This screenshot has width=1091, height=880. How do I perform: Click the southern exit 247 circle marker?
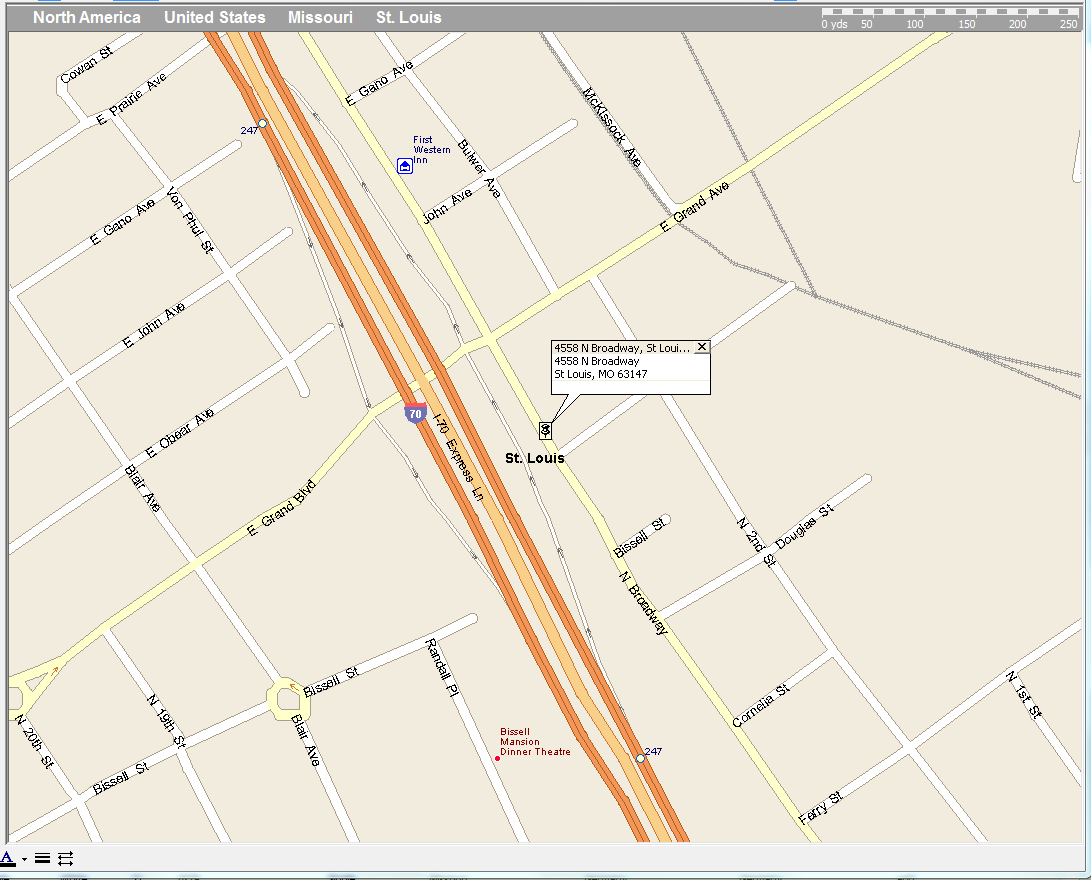(x=640, y=758)
